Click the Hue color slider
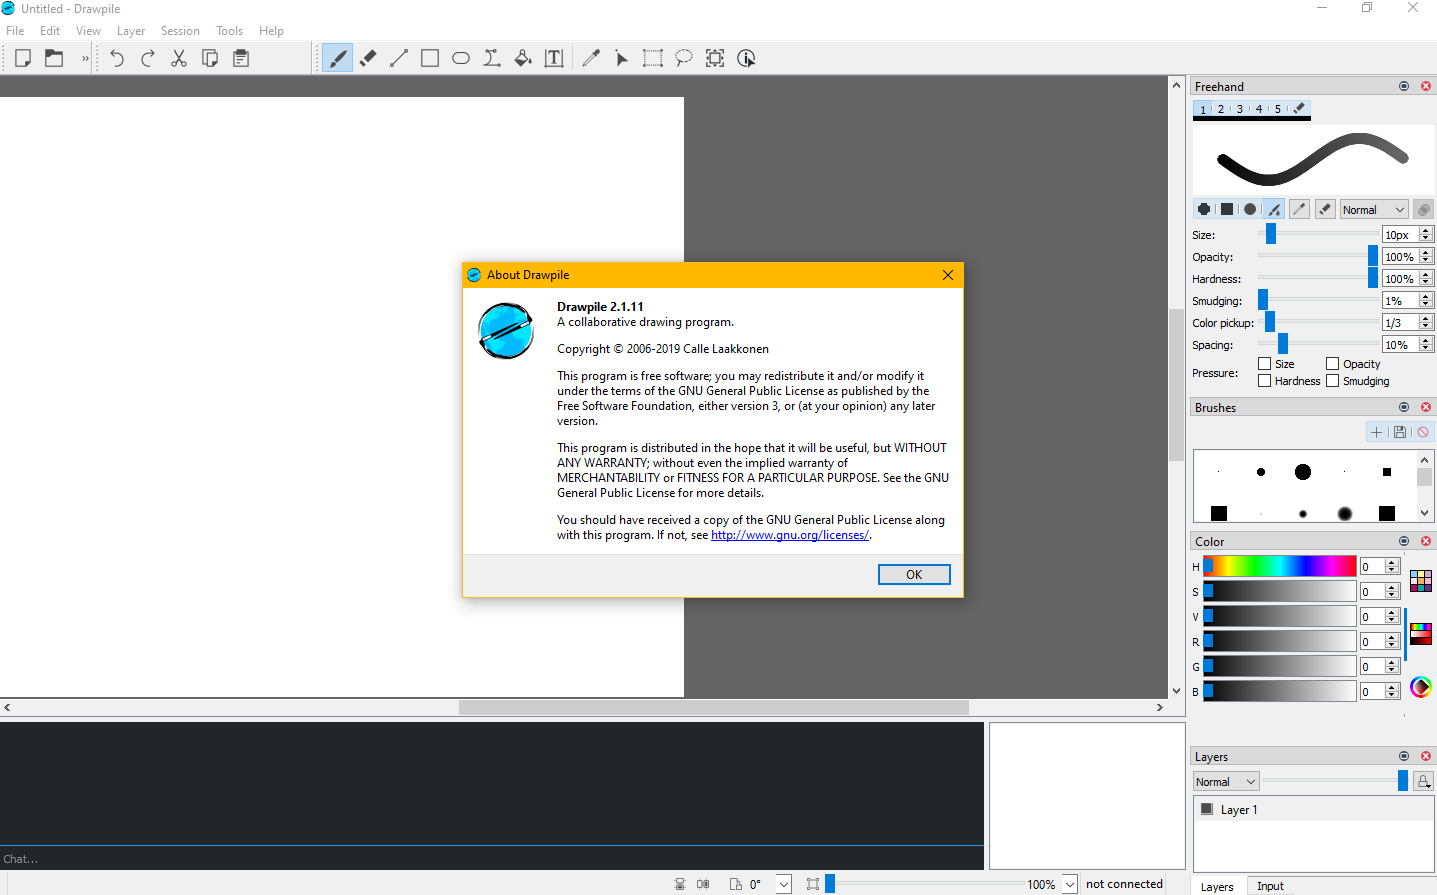The width and height of the screenshot is (1437, 895). pos(1279,566)
